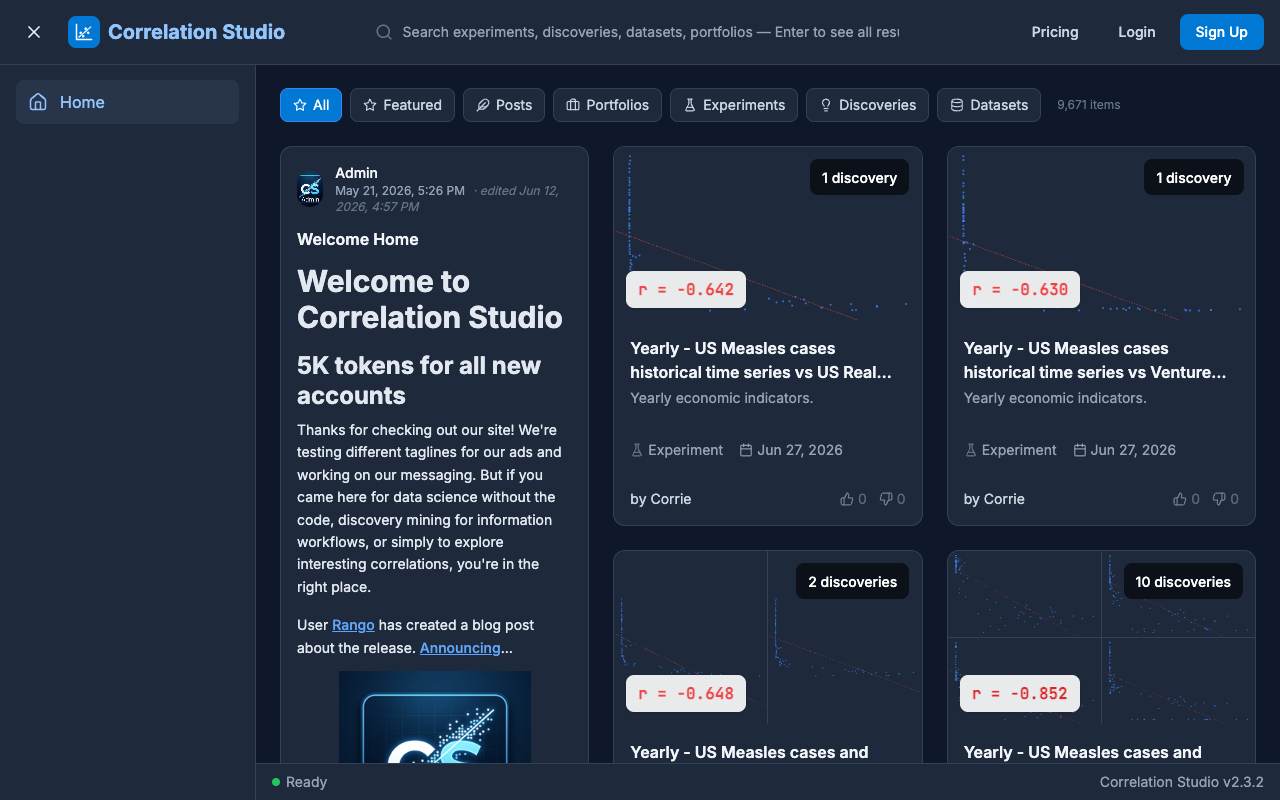The height and width of the screenshot is (800, 1280).
Task: Click the Correlation Studio logo icon
Action: [84, 32]
